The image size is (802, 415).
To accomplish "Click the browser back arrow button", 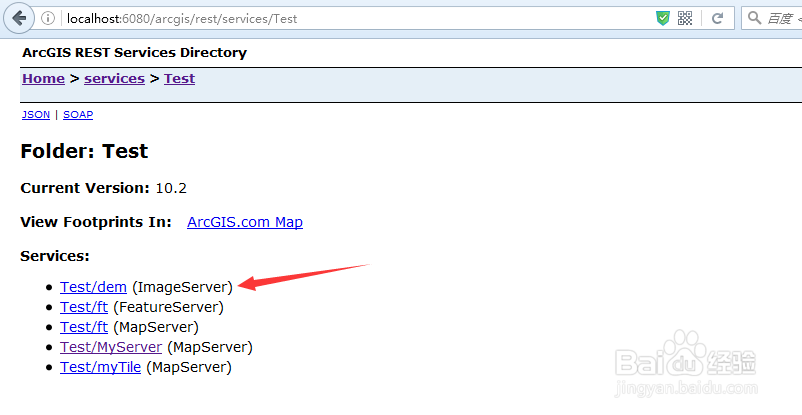I will click(19, 18).
